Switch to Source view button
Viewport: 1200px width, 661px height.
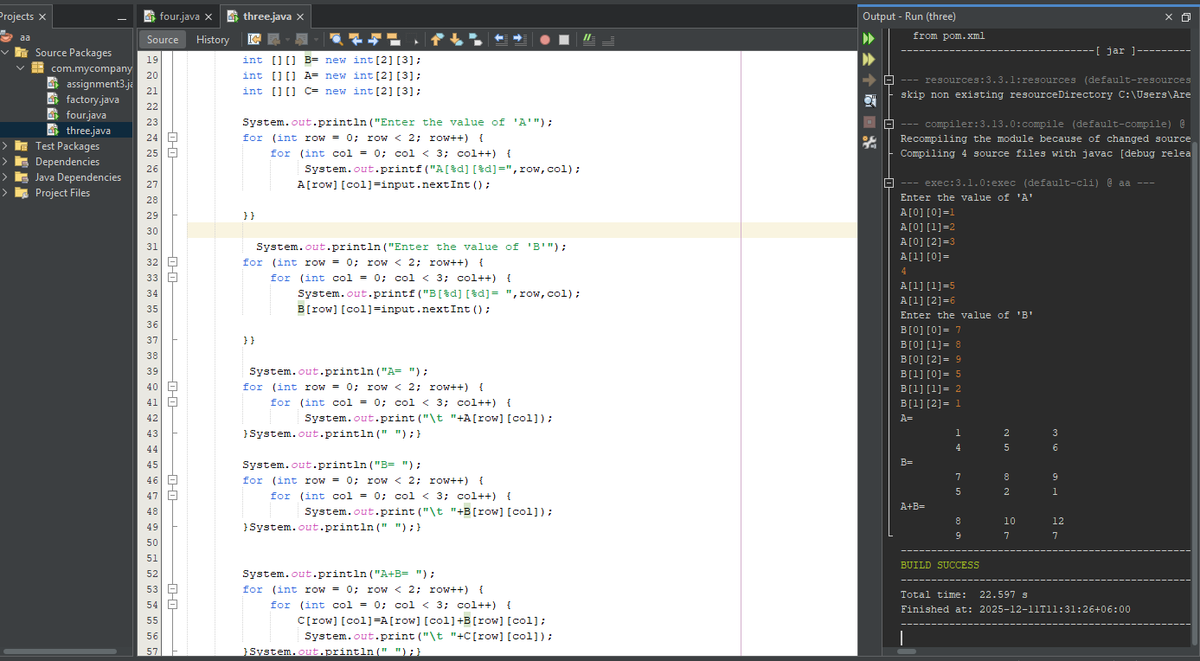[x=162, y=40]
